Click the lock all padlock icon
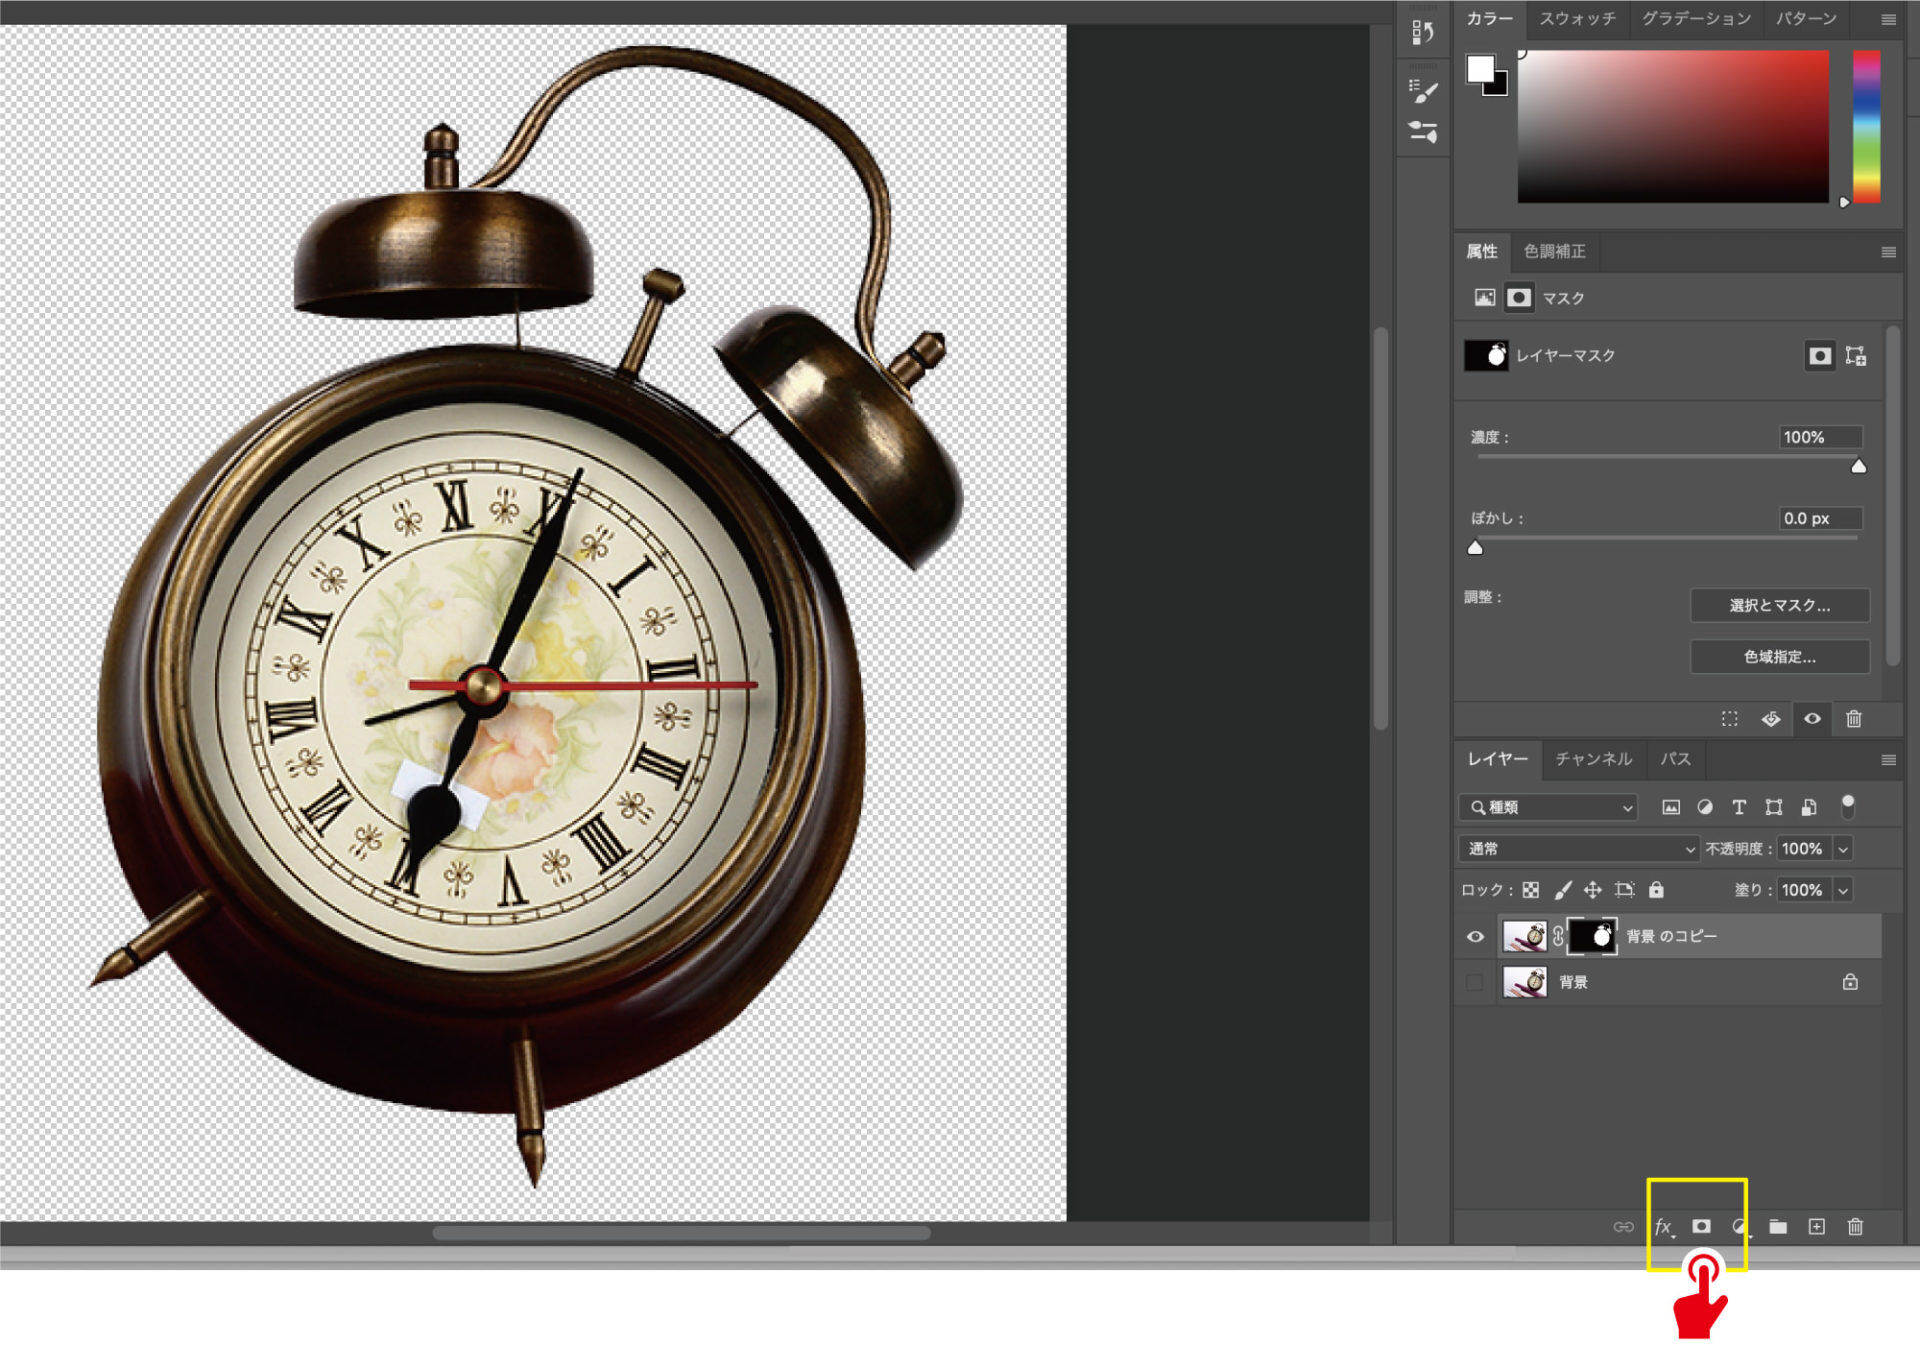The height and width of the screenshot is (1368, 1920). point(1656,889)
